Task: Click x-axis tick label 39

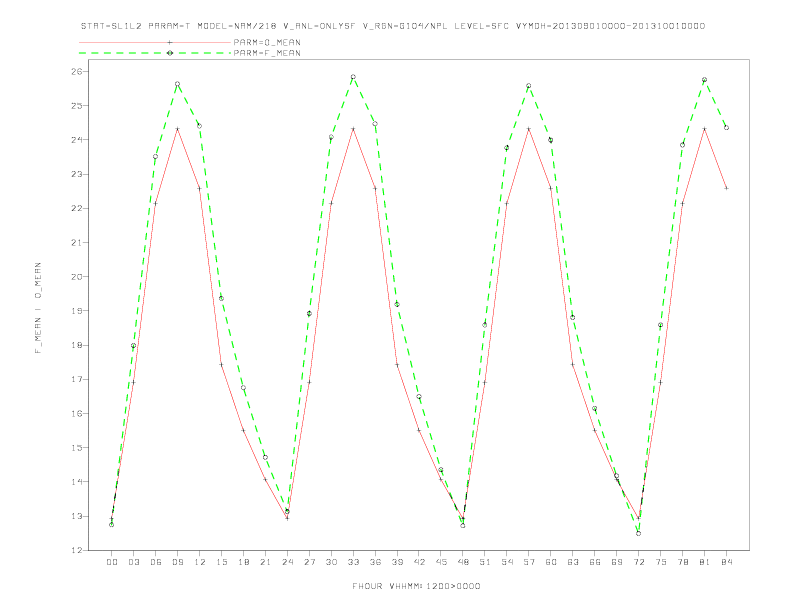Action: (397, 562)
